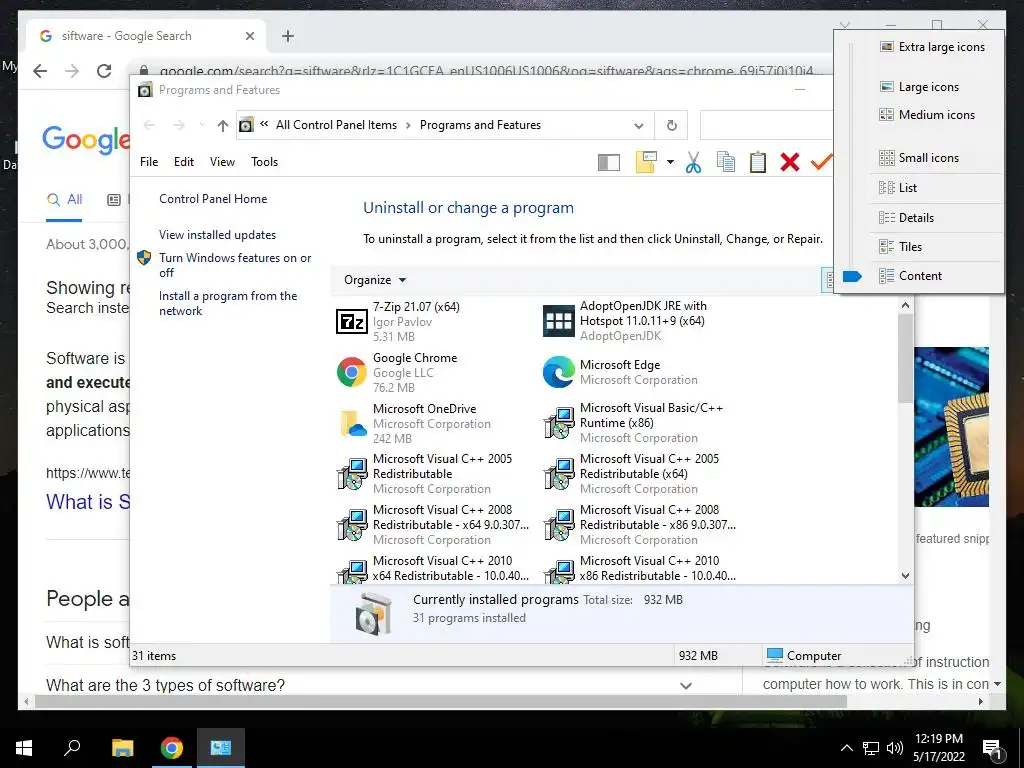Image resolution: width=1024 pixels, height=768 pixels.
Task: Select Visual C++ 2010 x64 Redistributable entry
Action: click(434, 569)
